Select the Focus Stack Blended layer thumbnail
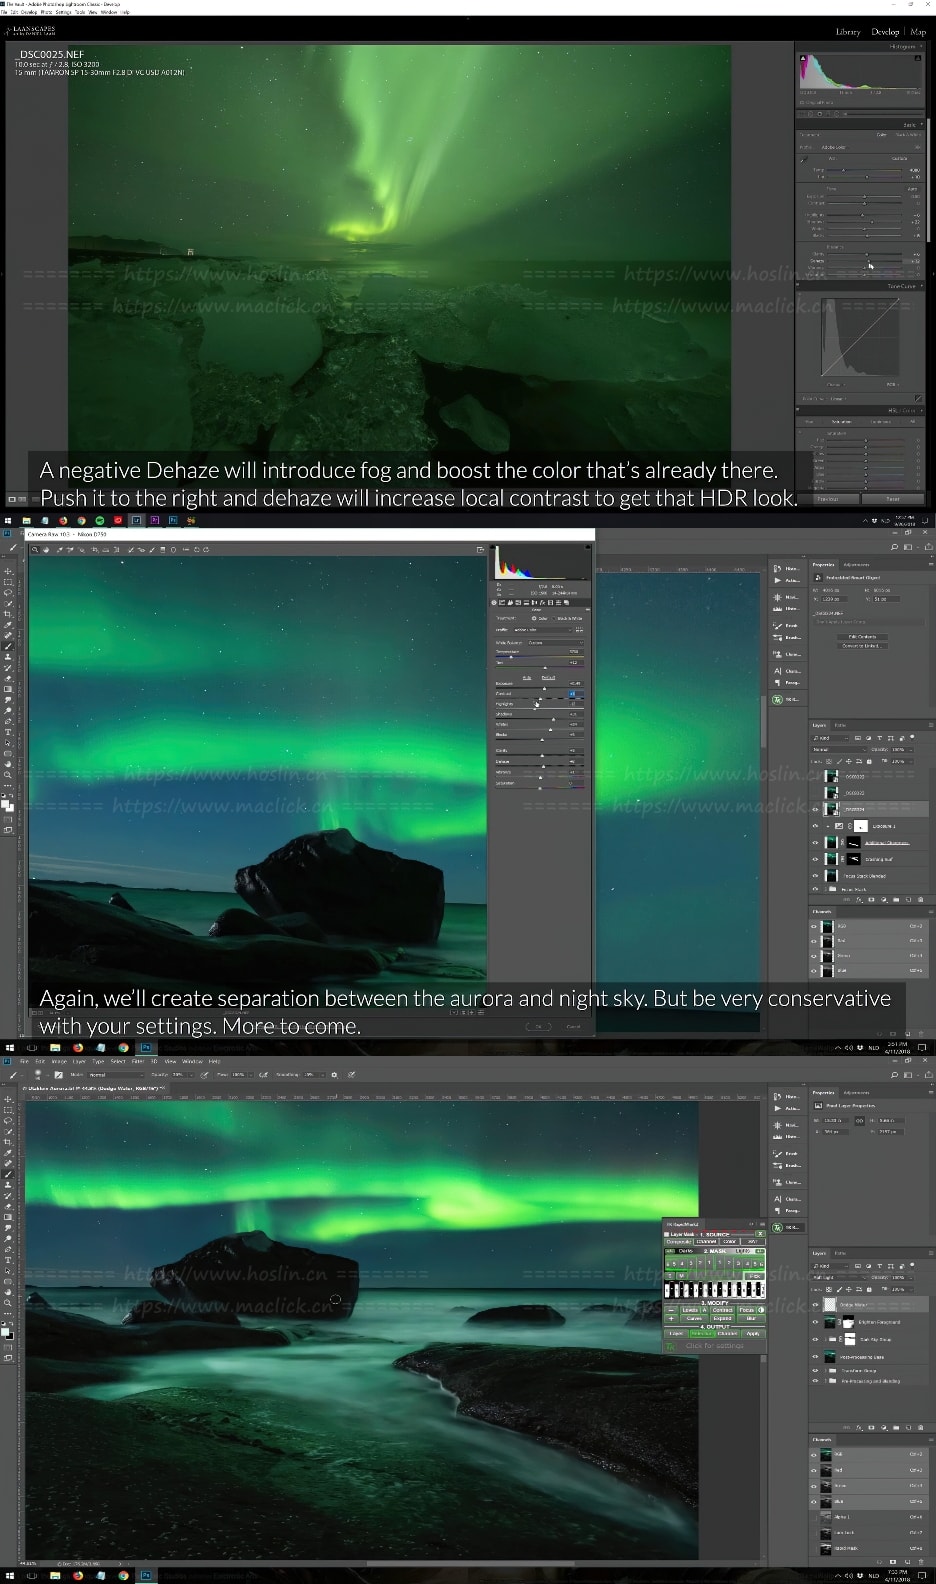Image resolution: width=936 pixels, height=1584 pixels. click(x=831, y=876)
